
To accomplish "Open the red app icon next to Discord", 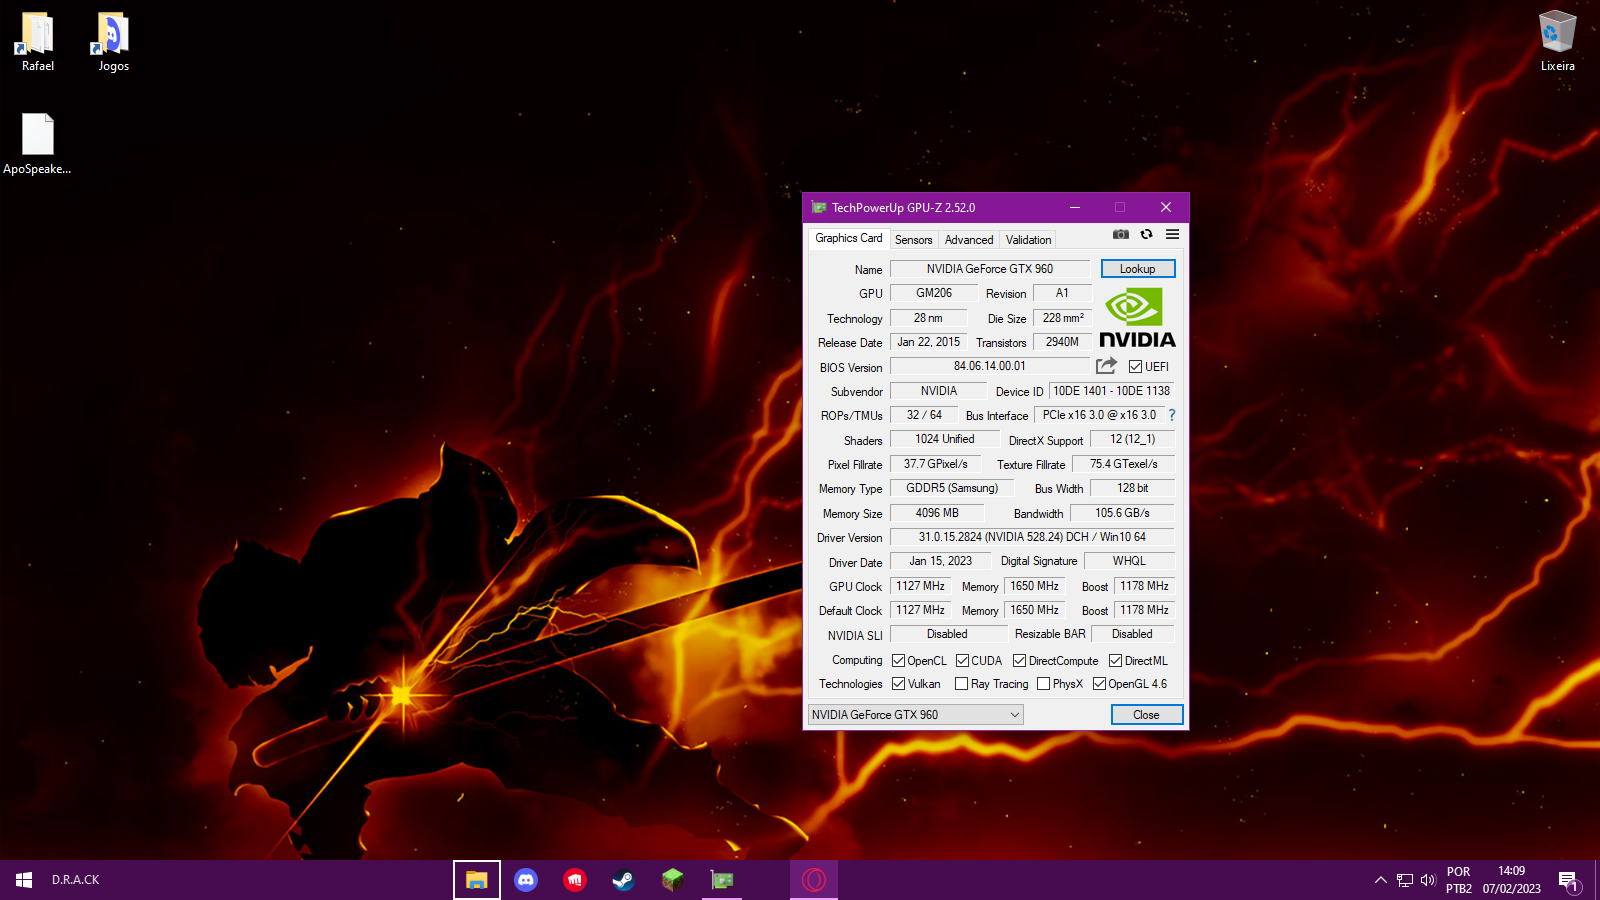I will pyautogui.click(x=574, y=880).
